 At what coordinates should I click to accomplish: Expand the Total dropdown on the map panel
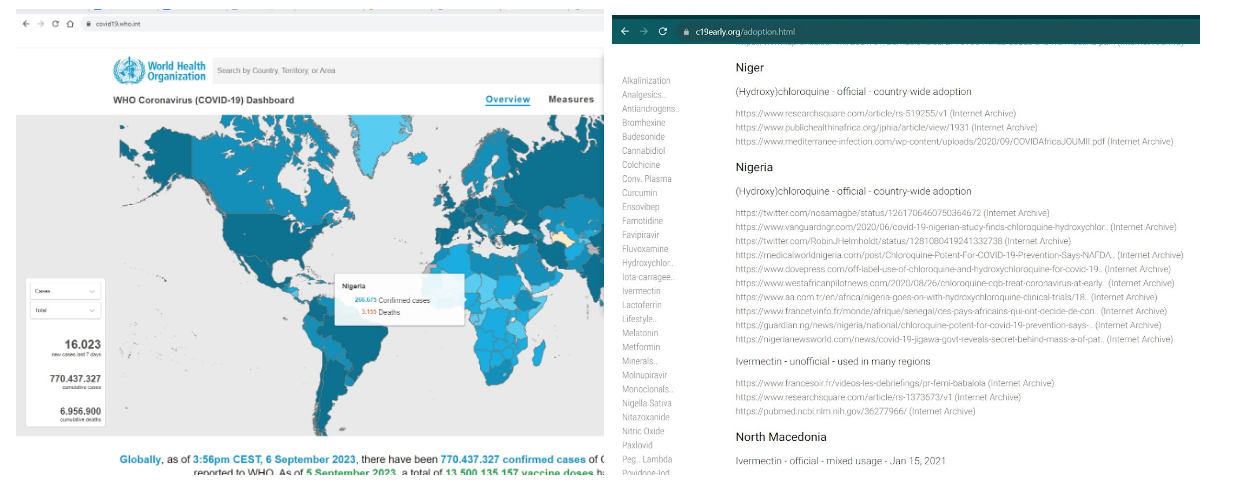point(65,312)
